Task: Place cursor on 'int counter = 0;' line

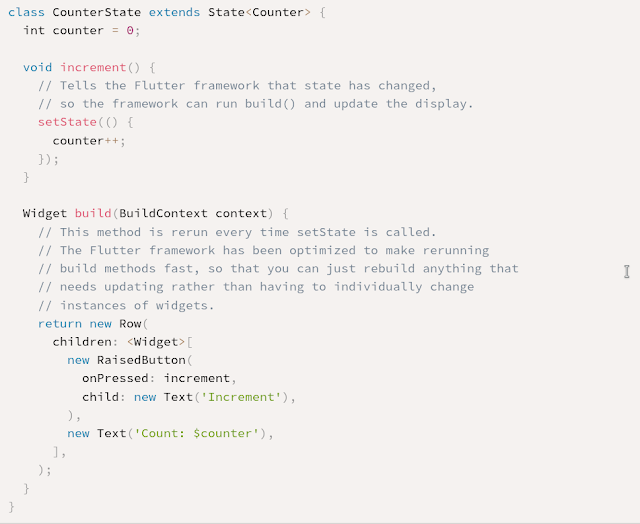Action: (82, 30)
